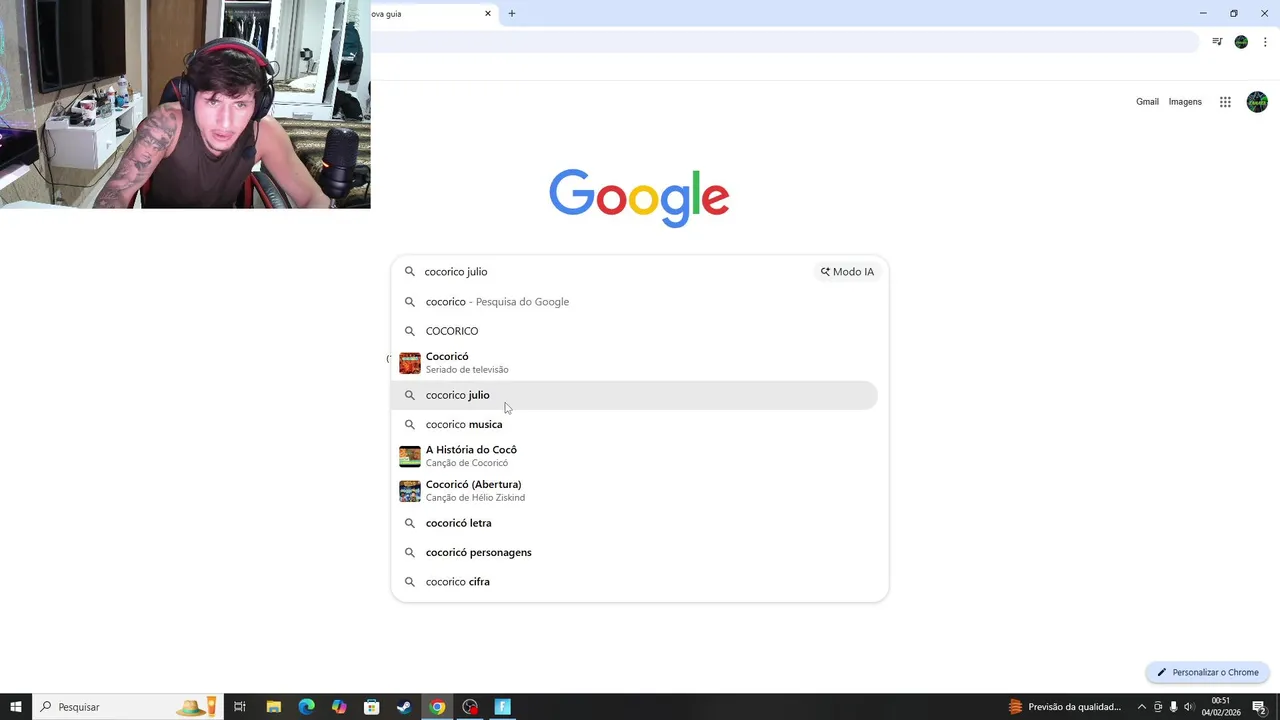Viewport: 1280px width, 720px height.
Task: Click Personalizar o Chrome button
Action: (1208, 672)
